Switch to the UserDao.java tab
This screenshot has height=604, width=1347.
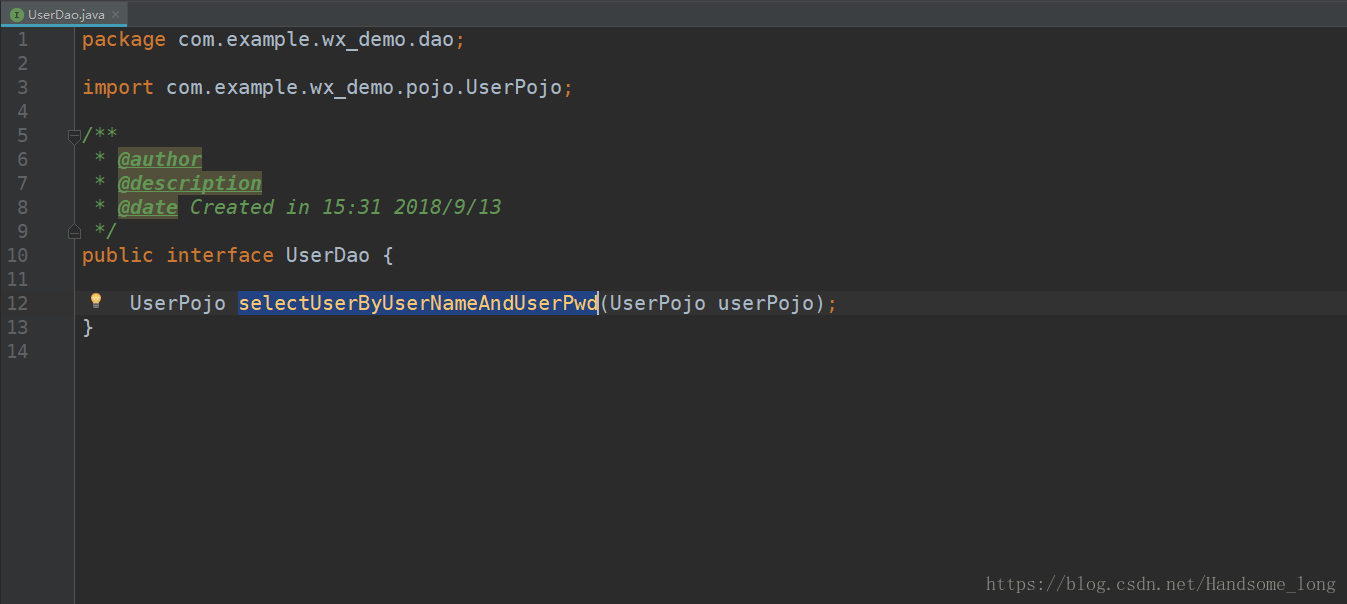(63, 14)
